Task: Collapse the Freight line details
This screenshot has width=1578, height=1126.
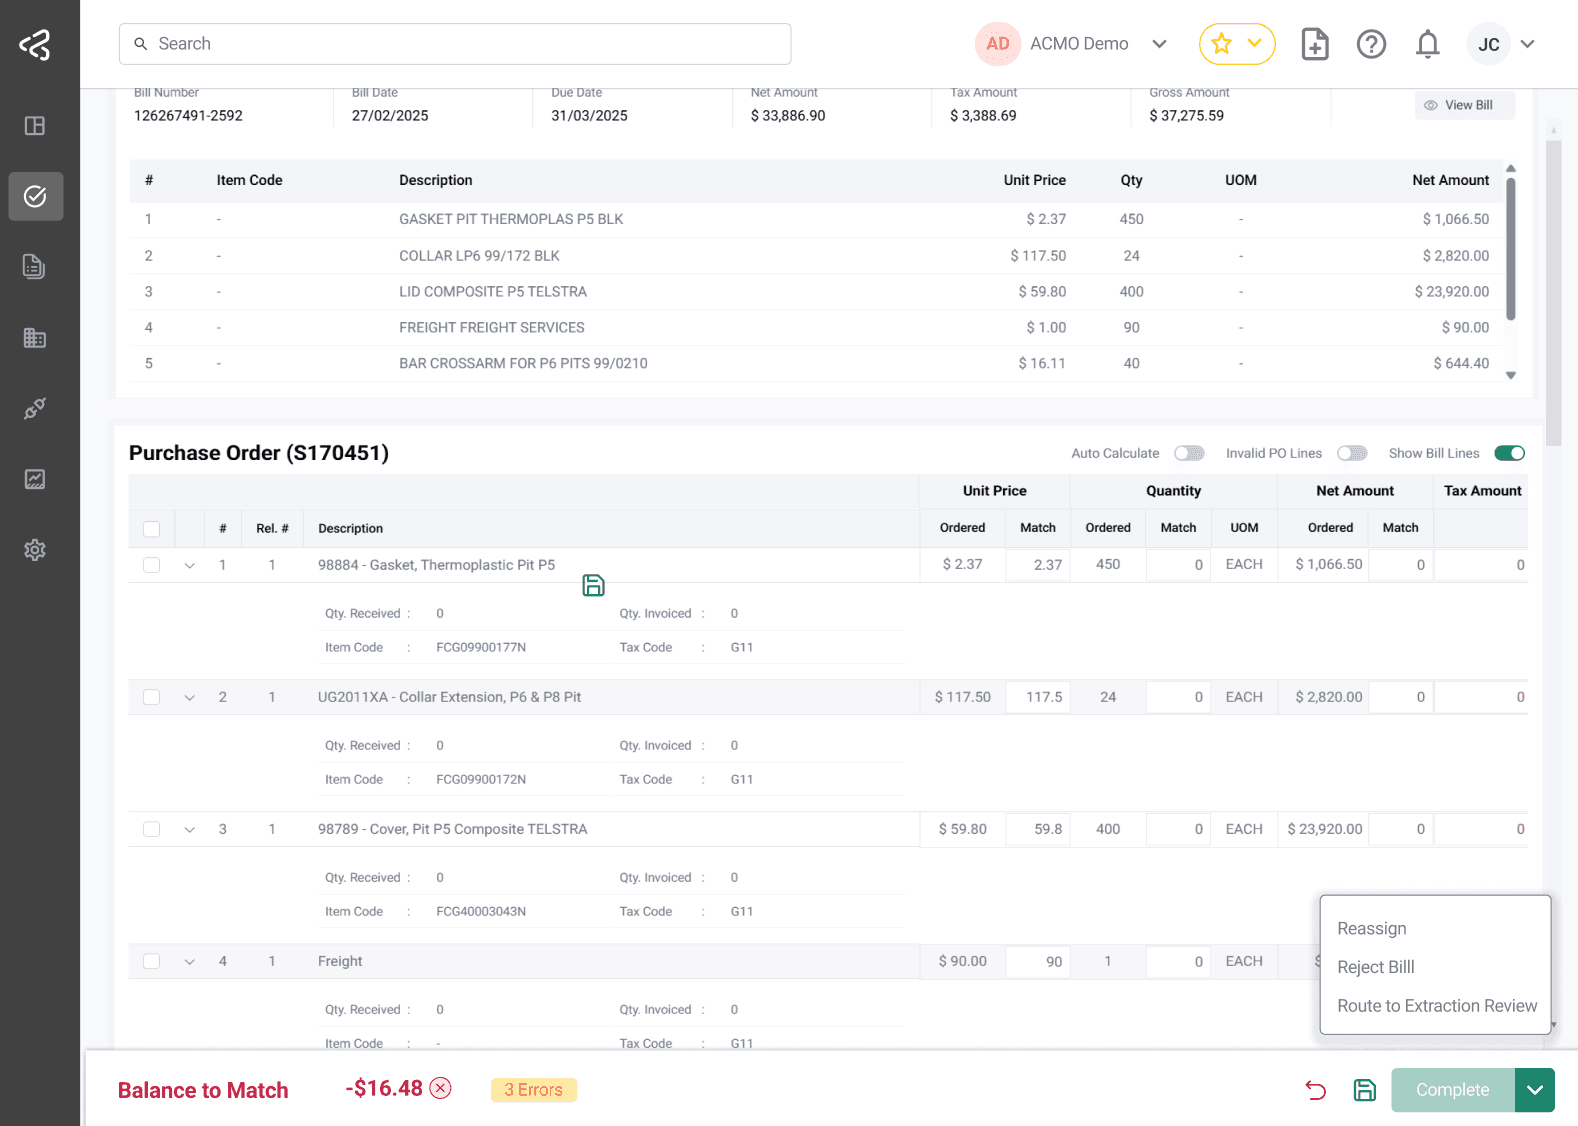Action: (x=190, y=962)
